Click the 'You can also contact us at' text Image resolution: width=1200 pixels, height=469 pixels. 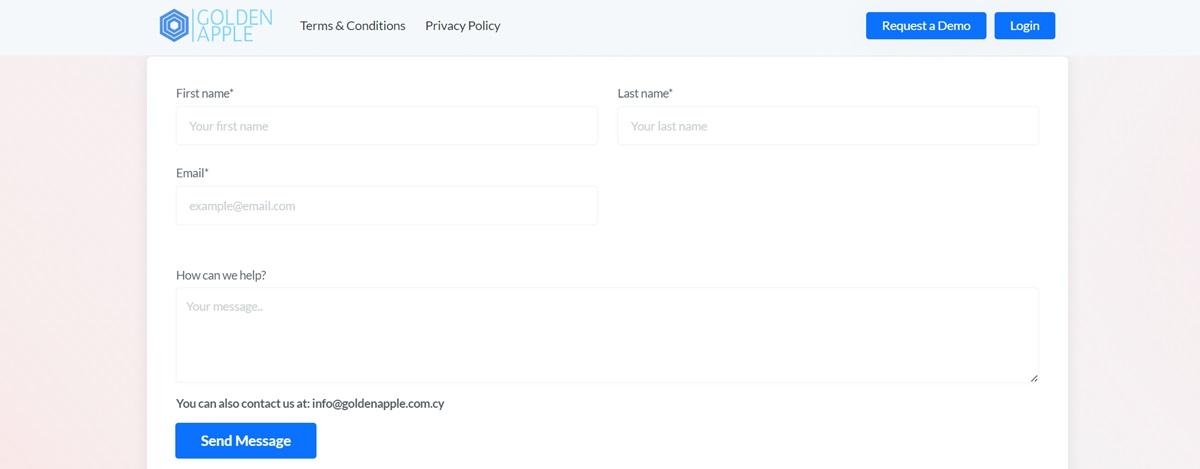pyautogui.click(x=242, y=404)
